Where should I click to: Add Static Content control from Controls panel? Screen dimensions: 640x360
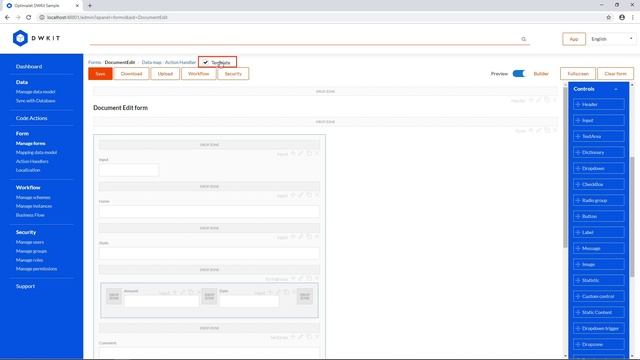pos(598,312)
